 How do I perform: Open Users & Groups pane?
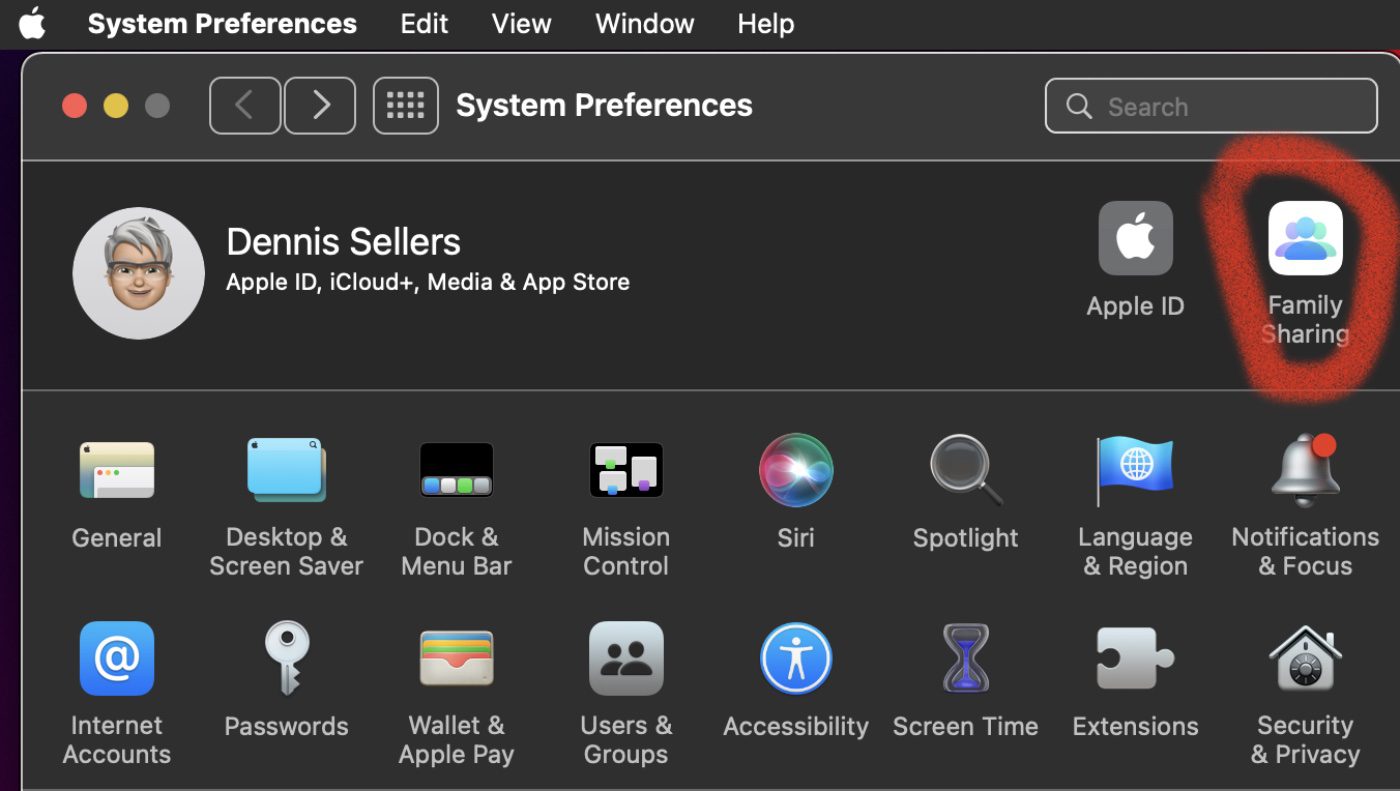point(626,659)
